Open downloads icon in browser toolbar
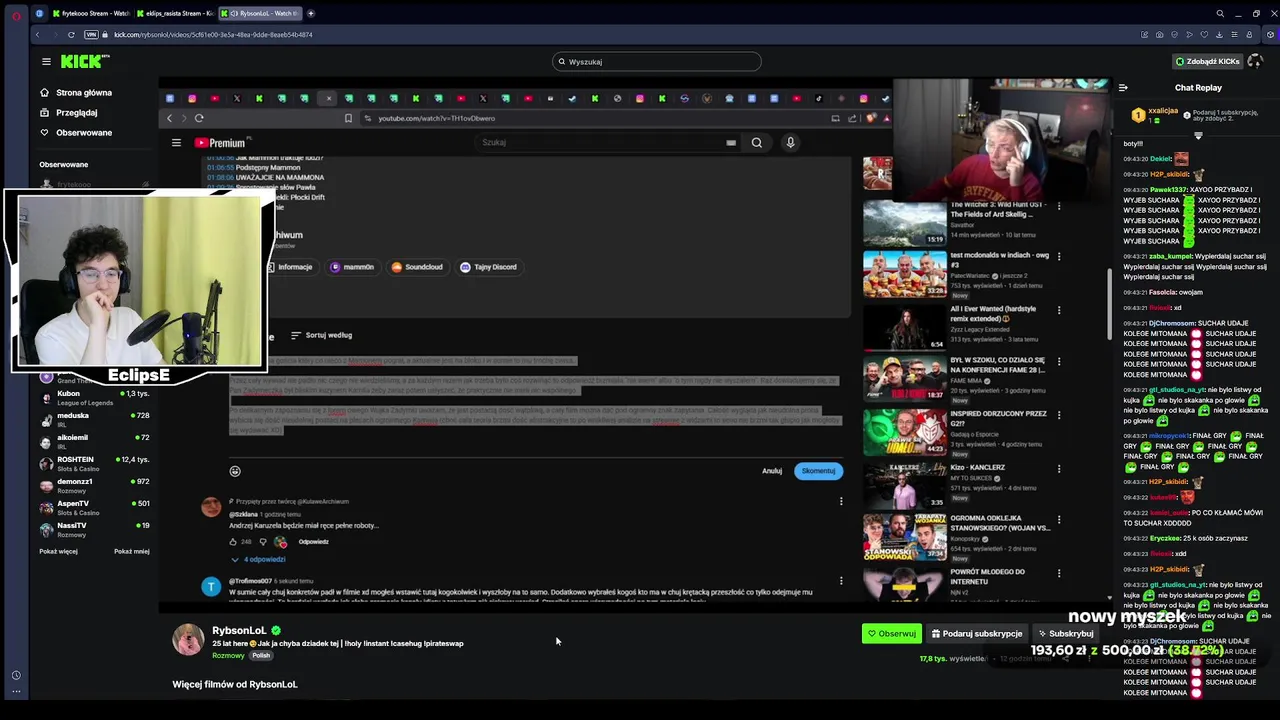1280x720 pixels. click(1219, 34)
